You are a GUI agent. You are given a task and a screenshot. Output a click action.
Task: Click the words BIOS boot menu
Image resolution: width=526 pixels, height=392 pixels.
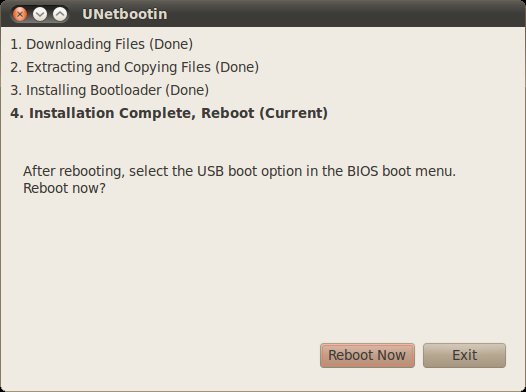(401, 171)
